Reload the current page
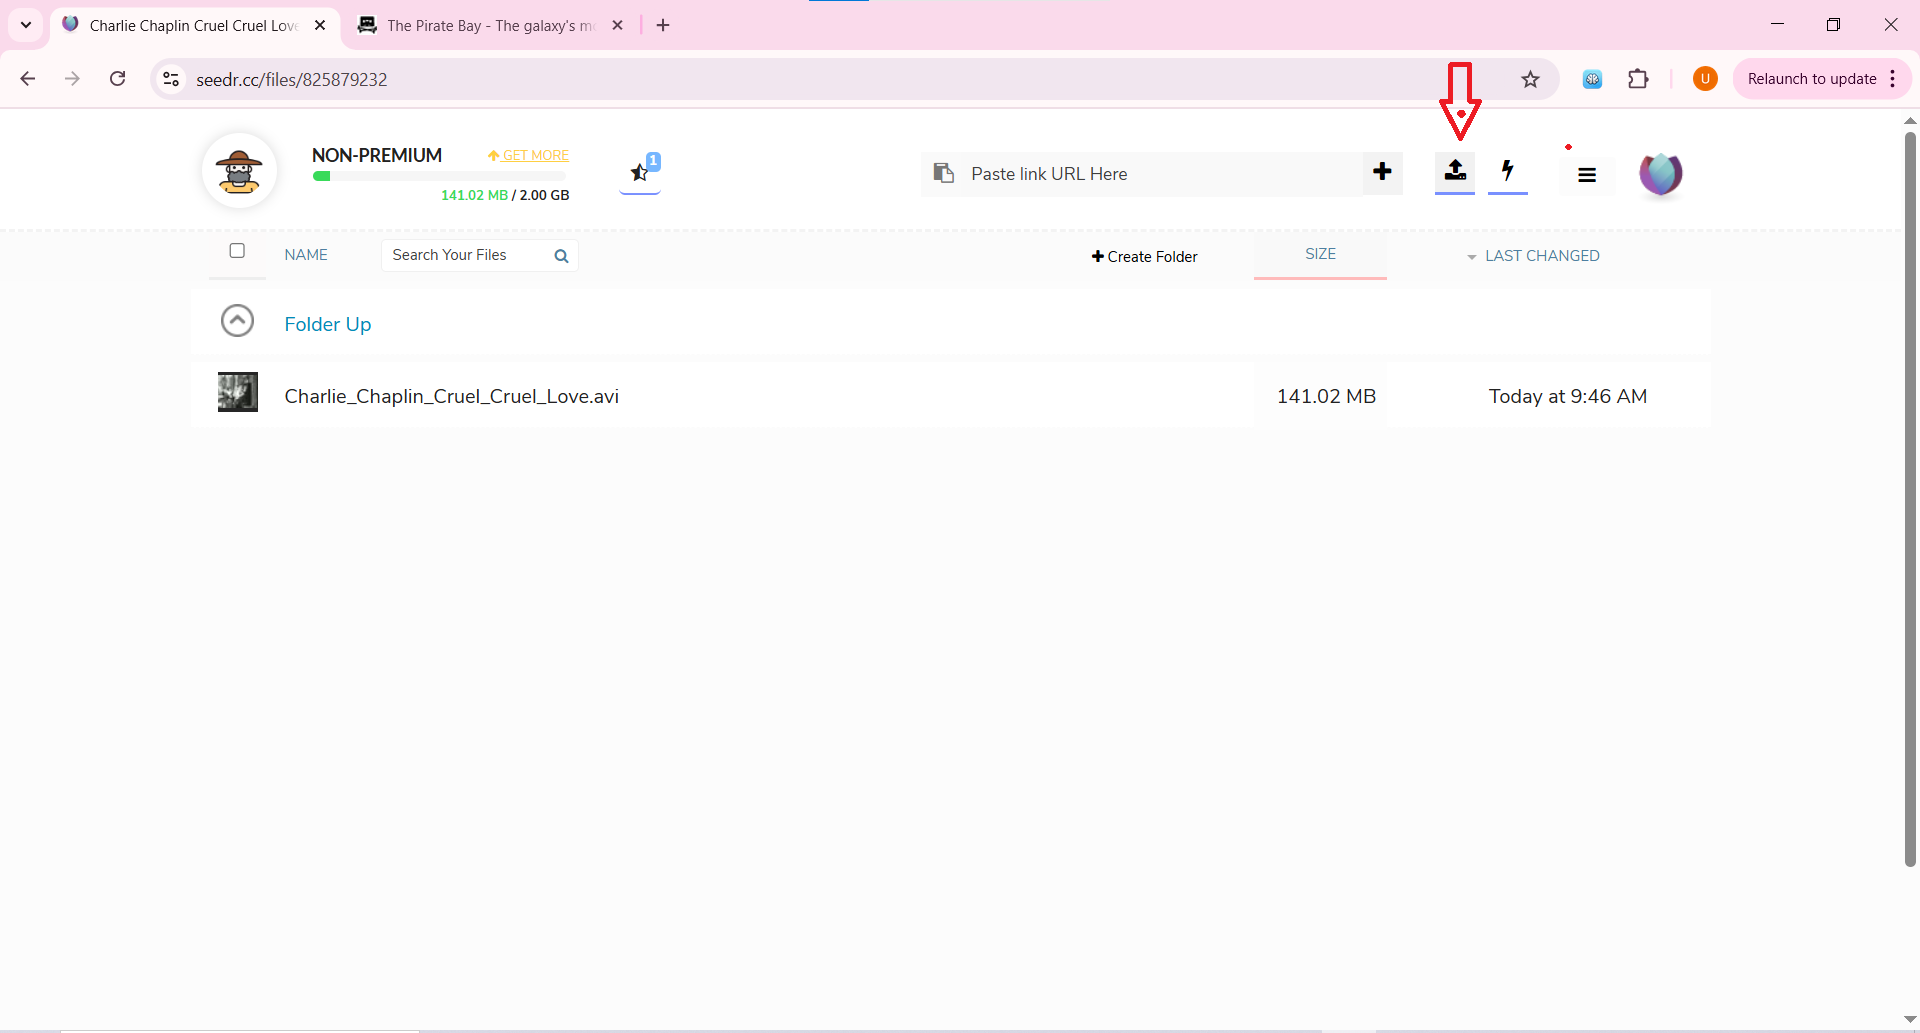The image size is (1920, 1033). [118, 79]
